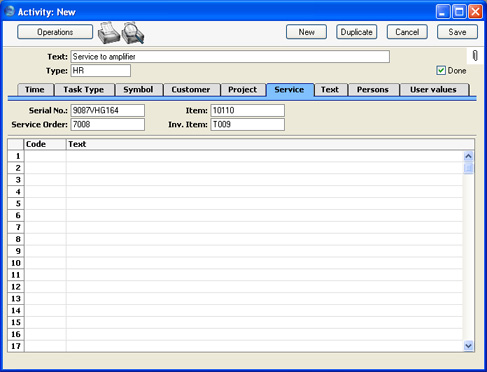Click the Type field containing HR

point(100,71)
